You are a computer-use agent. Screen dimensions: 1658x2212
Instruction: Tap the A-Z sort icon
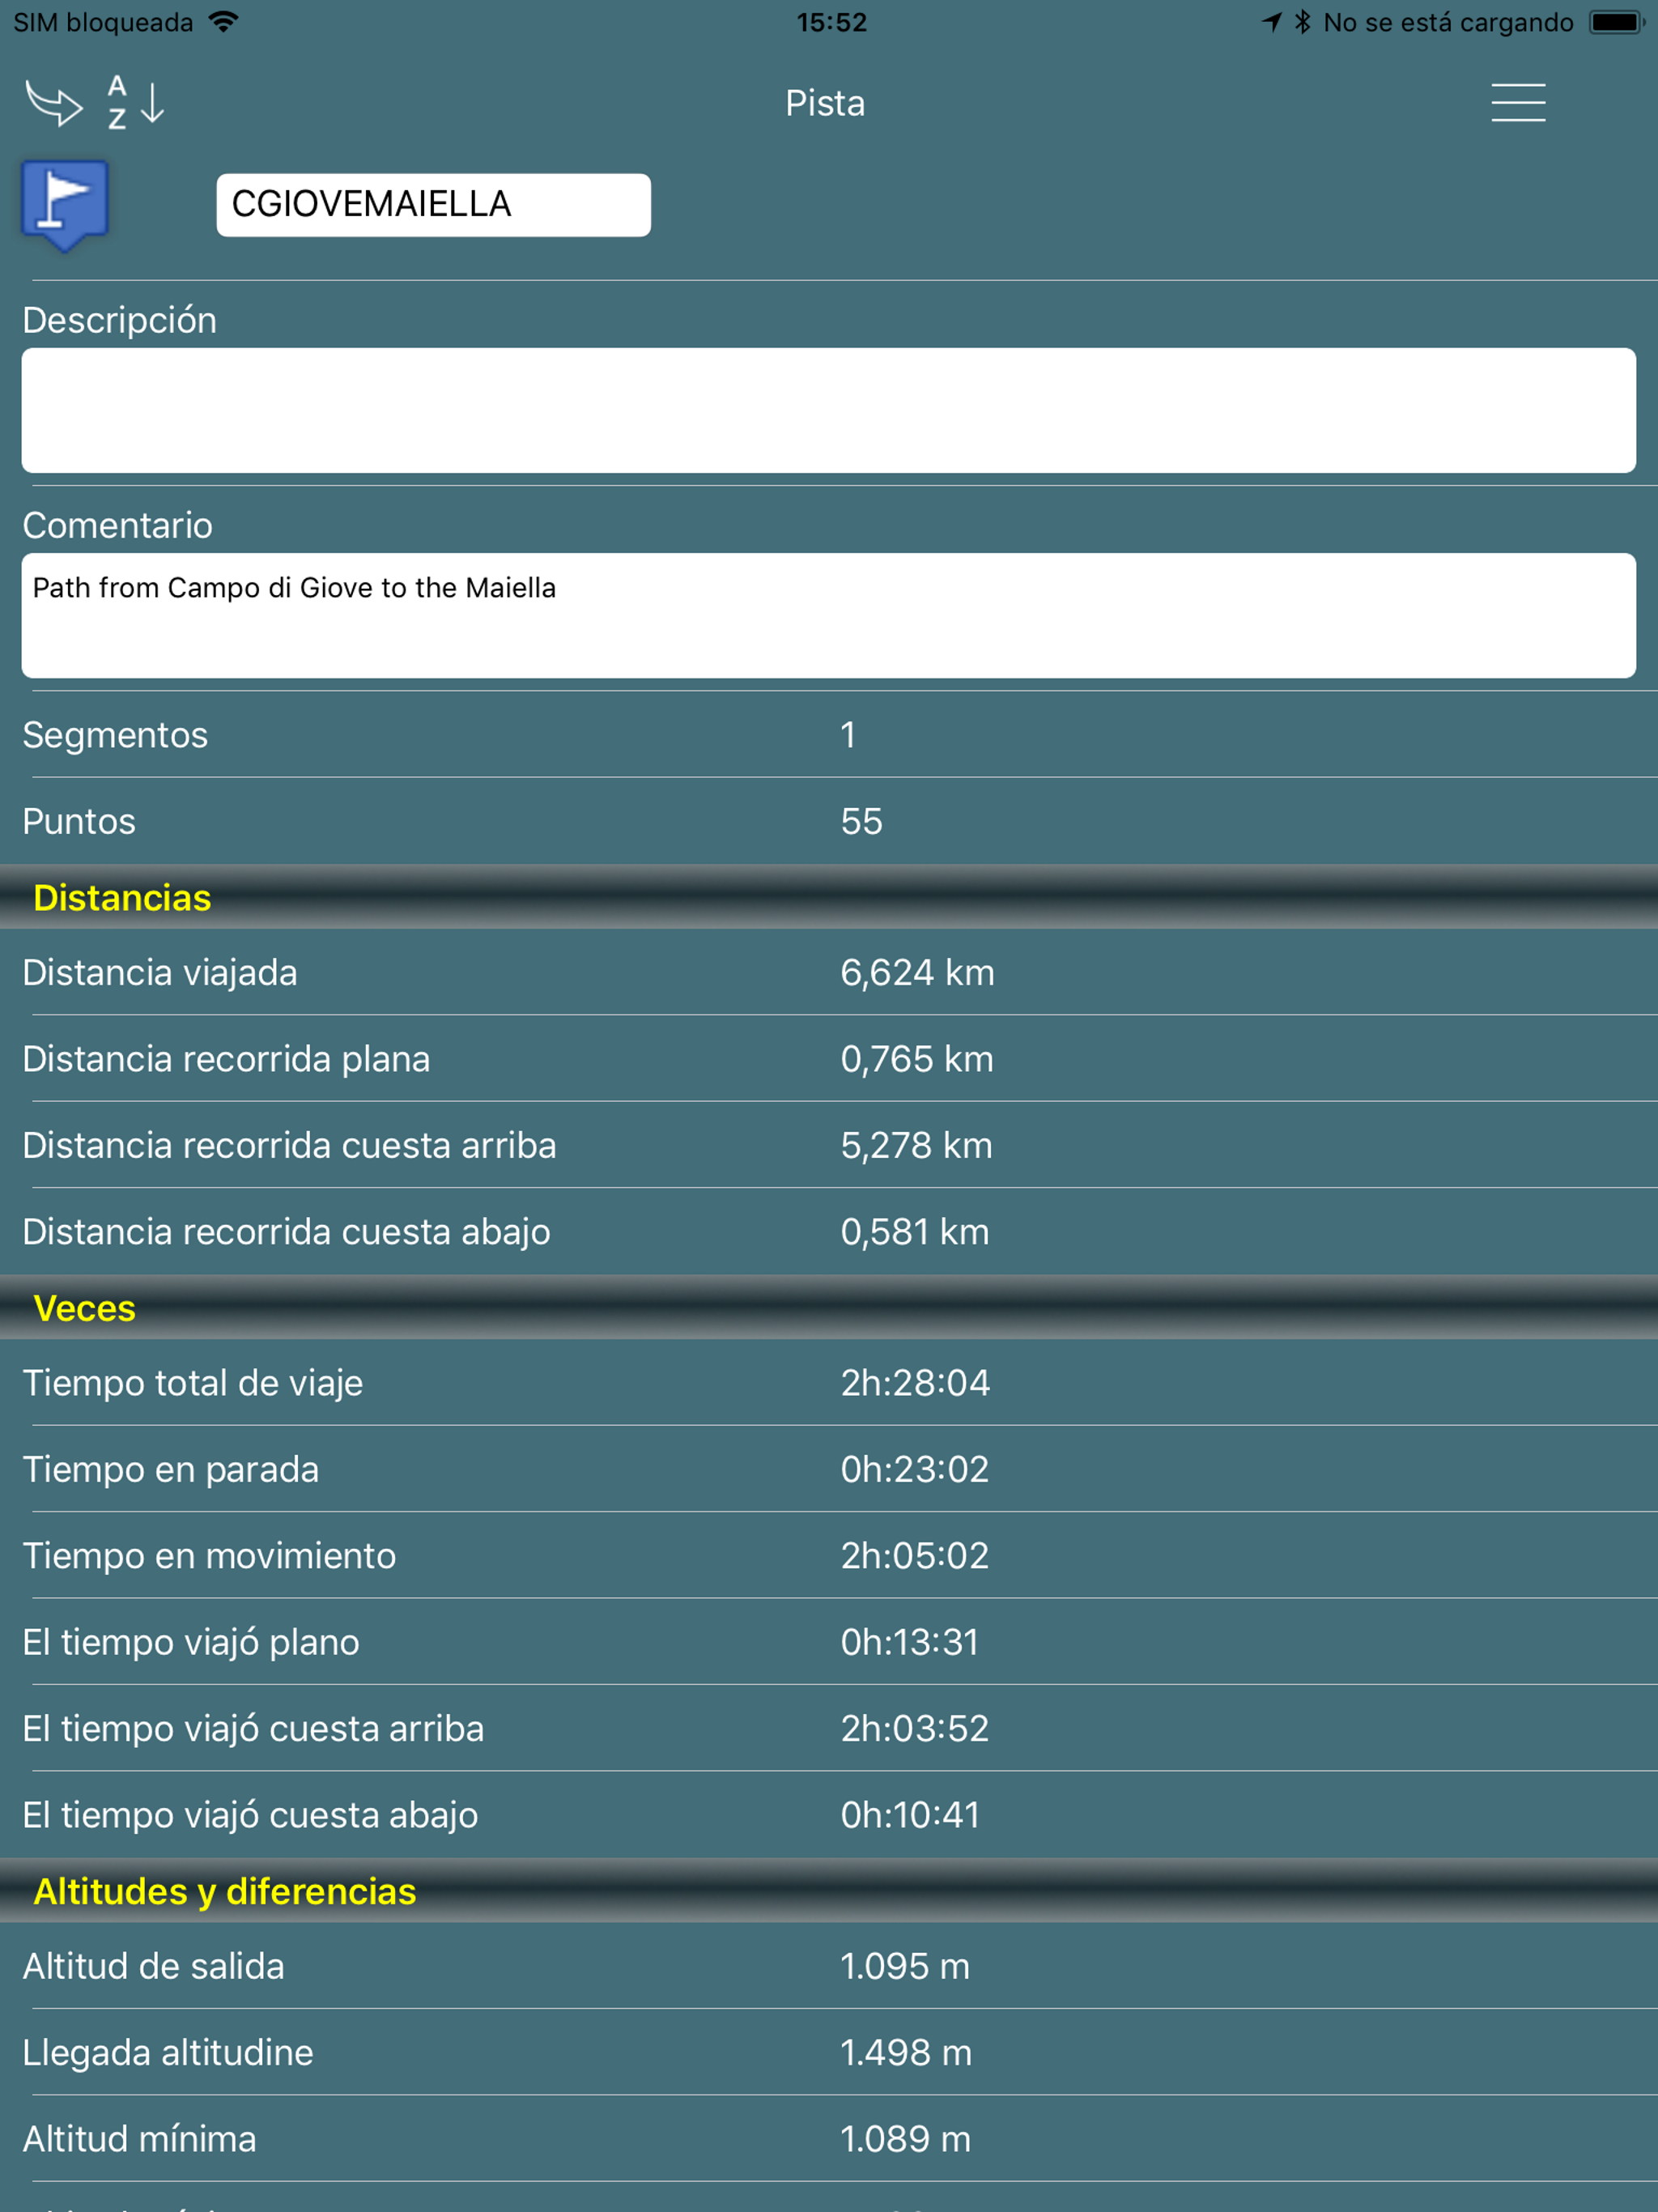135,103
